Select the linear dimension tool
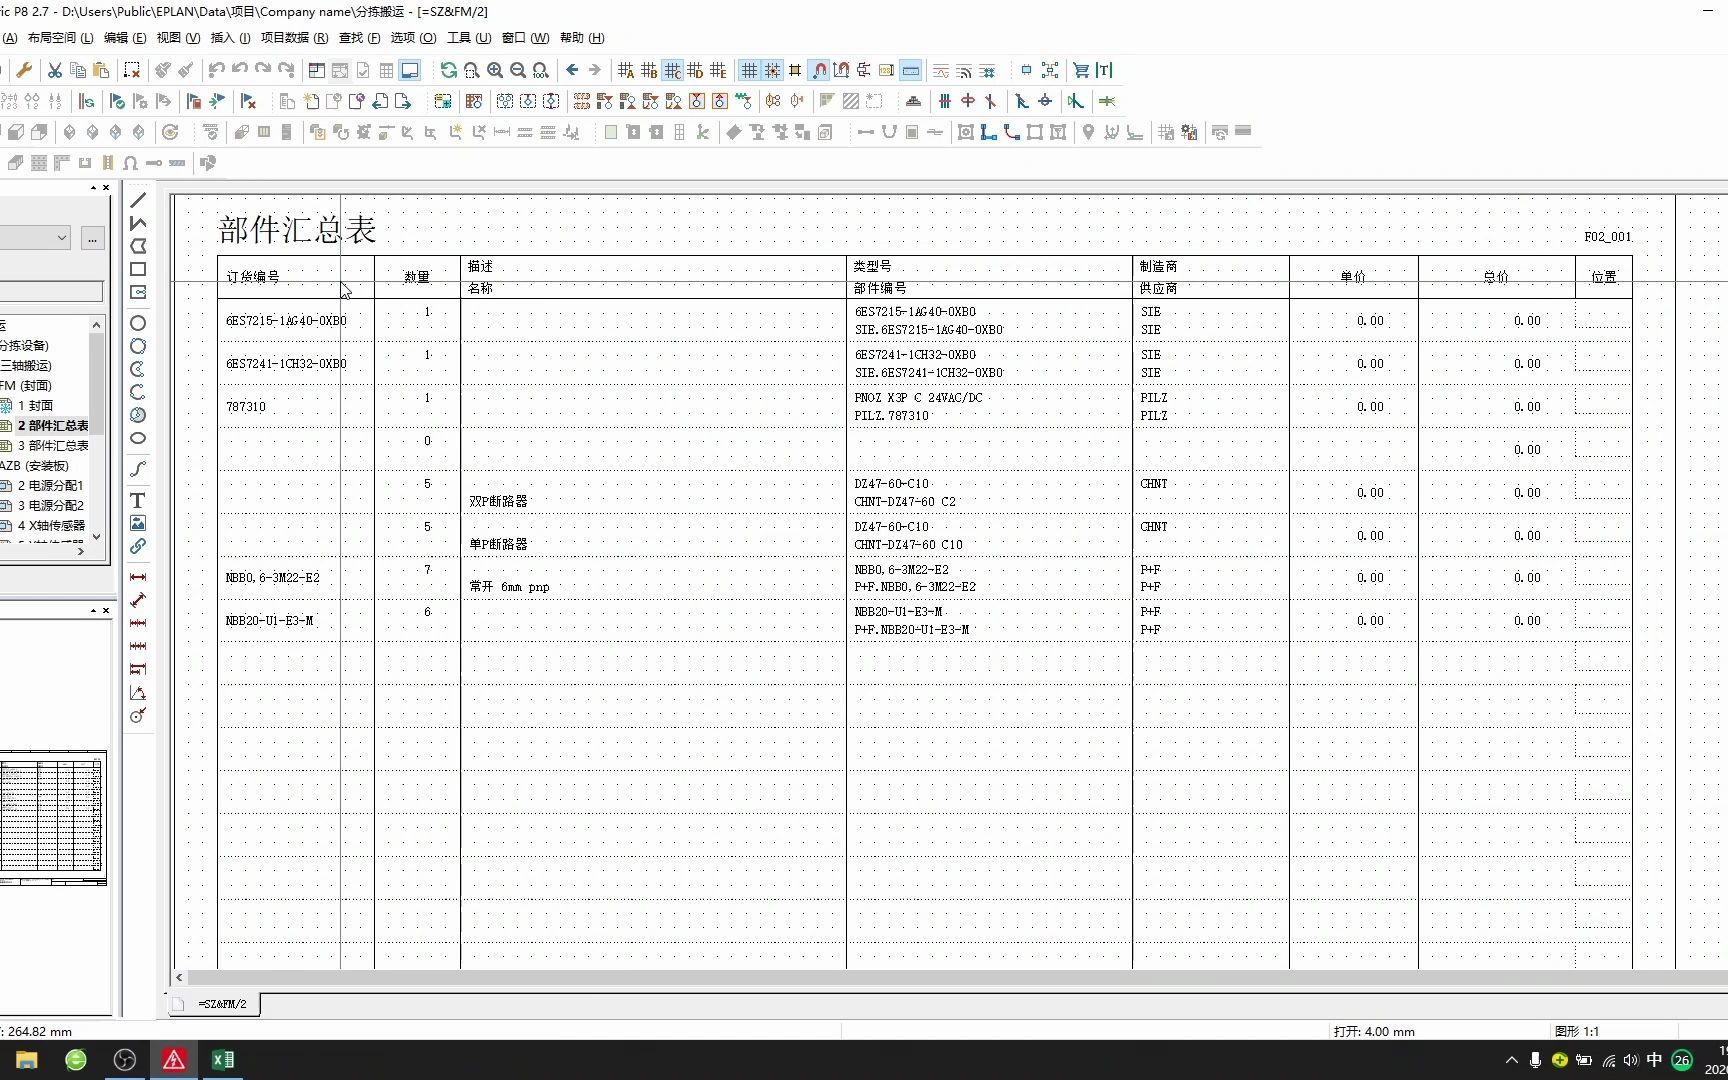This screenshot has width=1728, height=1080. (x=138, y=577)
